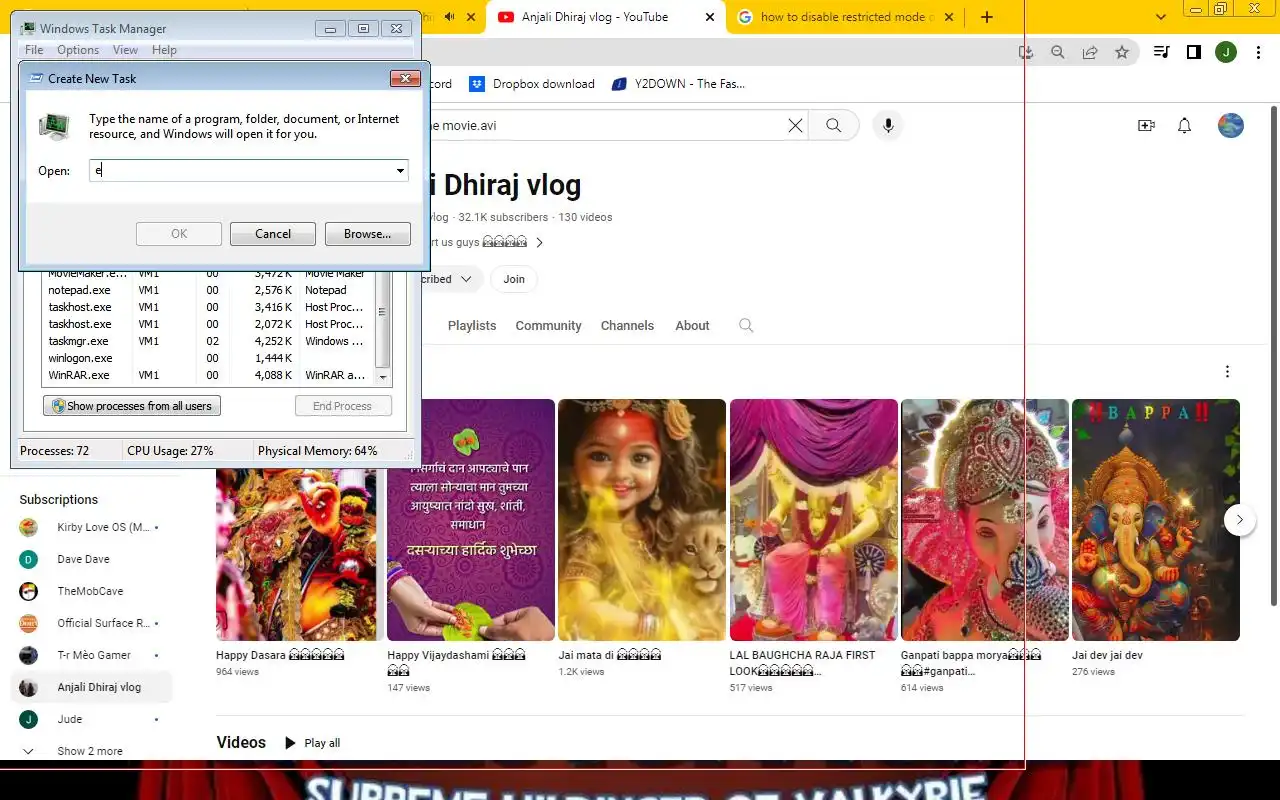
Task: Open the Task Manager Options menu
Action: (78, 50)
